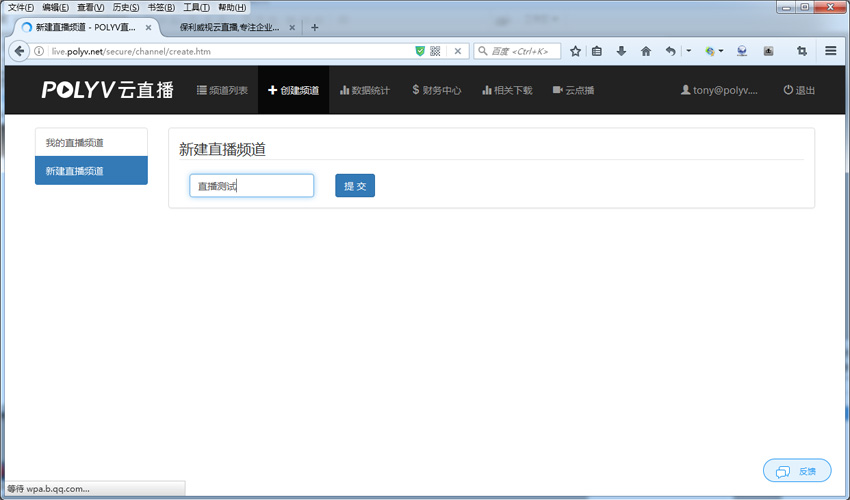850x500 pixels.
Task: Open the Firefox hamburger menu
Action: click(x=830, y=51)
